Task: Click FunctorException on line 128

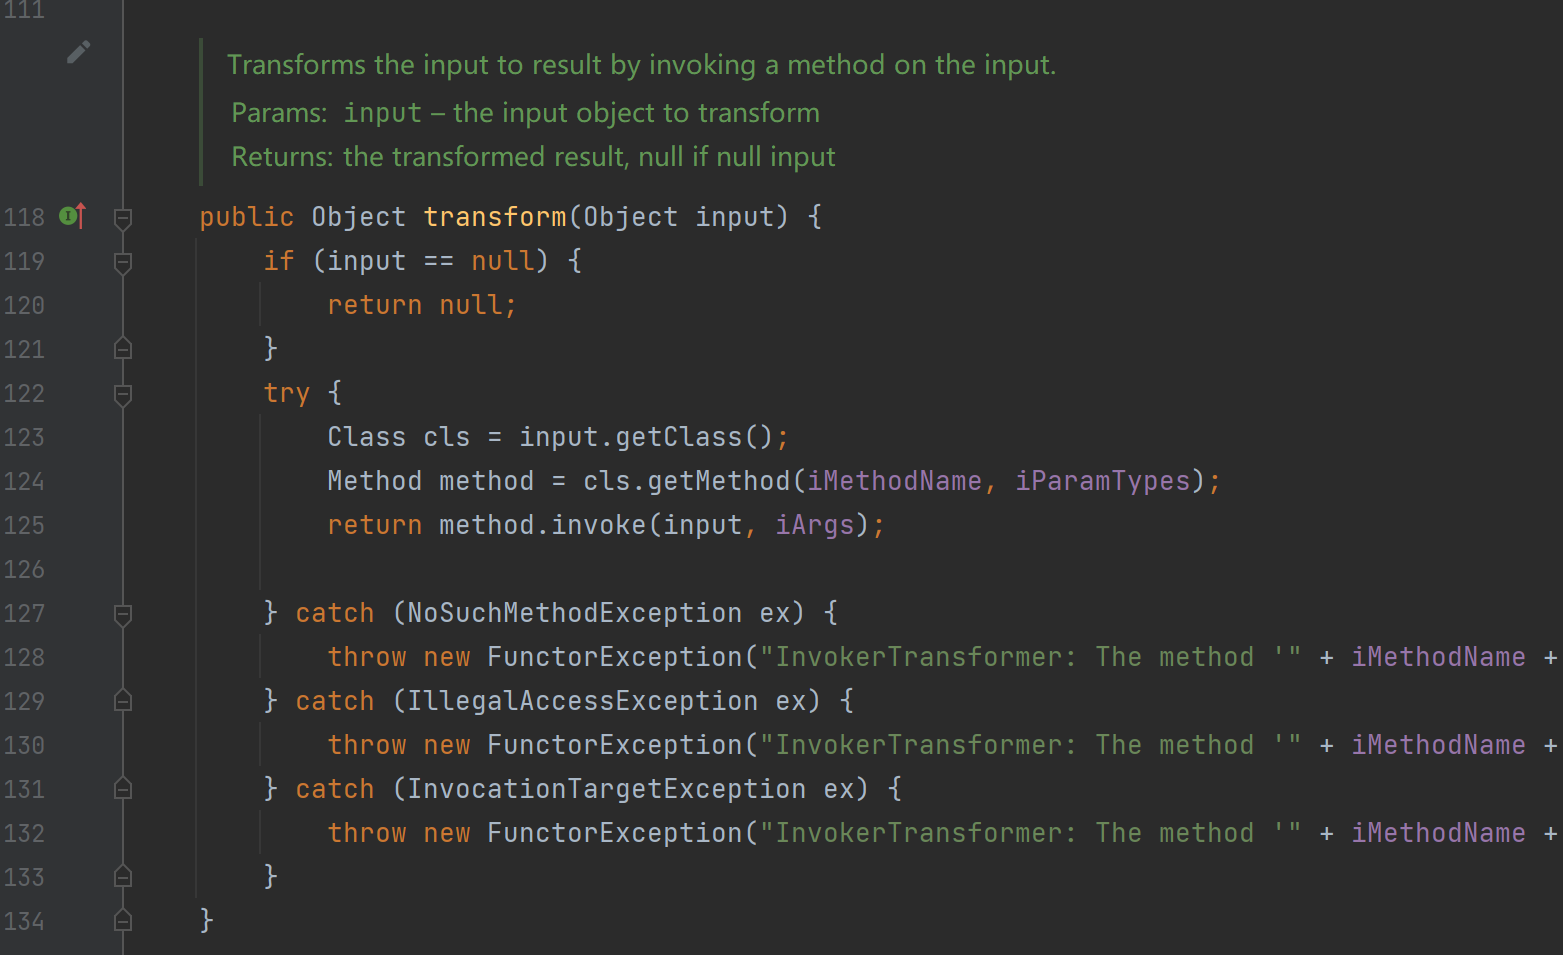Action: (614, 657)
